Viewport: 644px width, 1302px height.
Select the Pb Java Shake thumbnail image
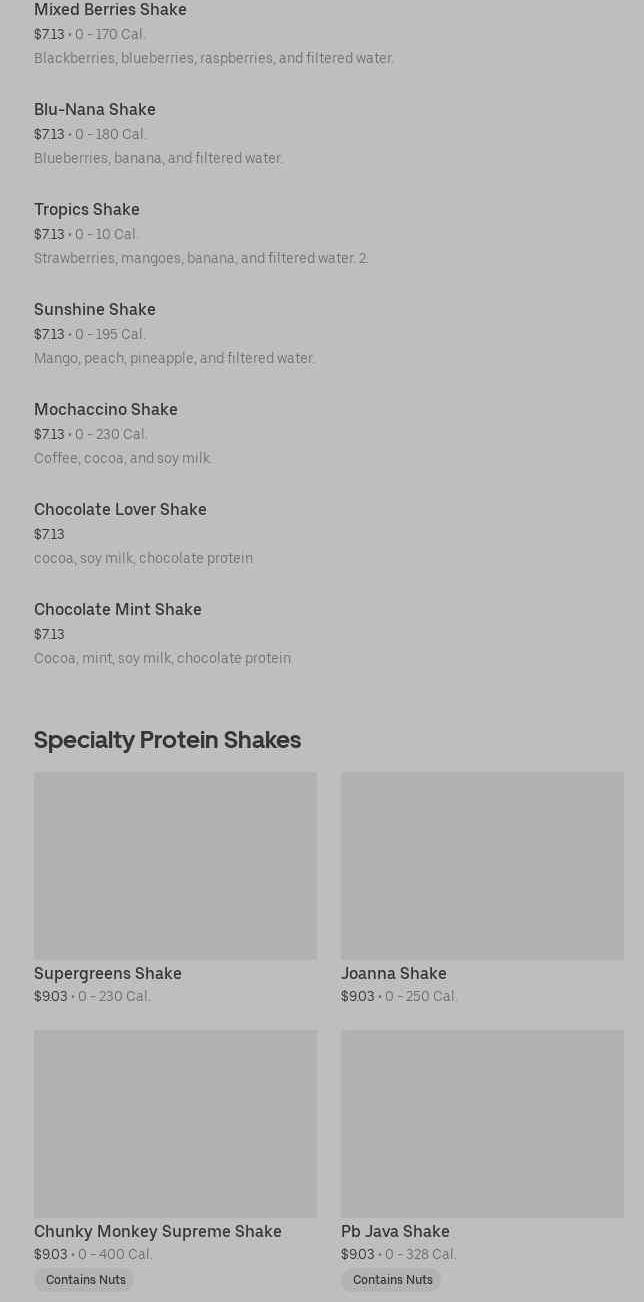(x=482, y=1123)
